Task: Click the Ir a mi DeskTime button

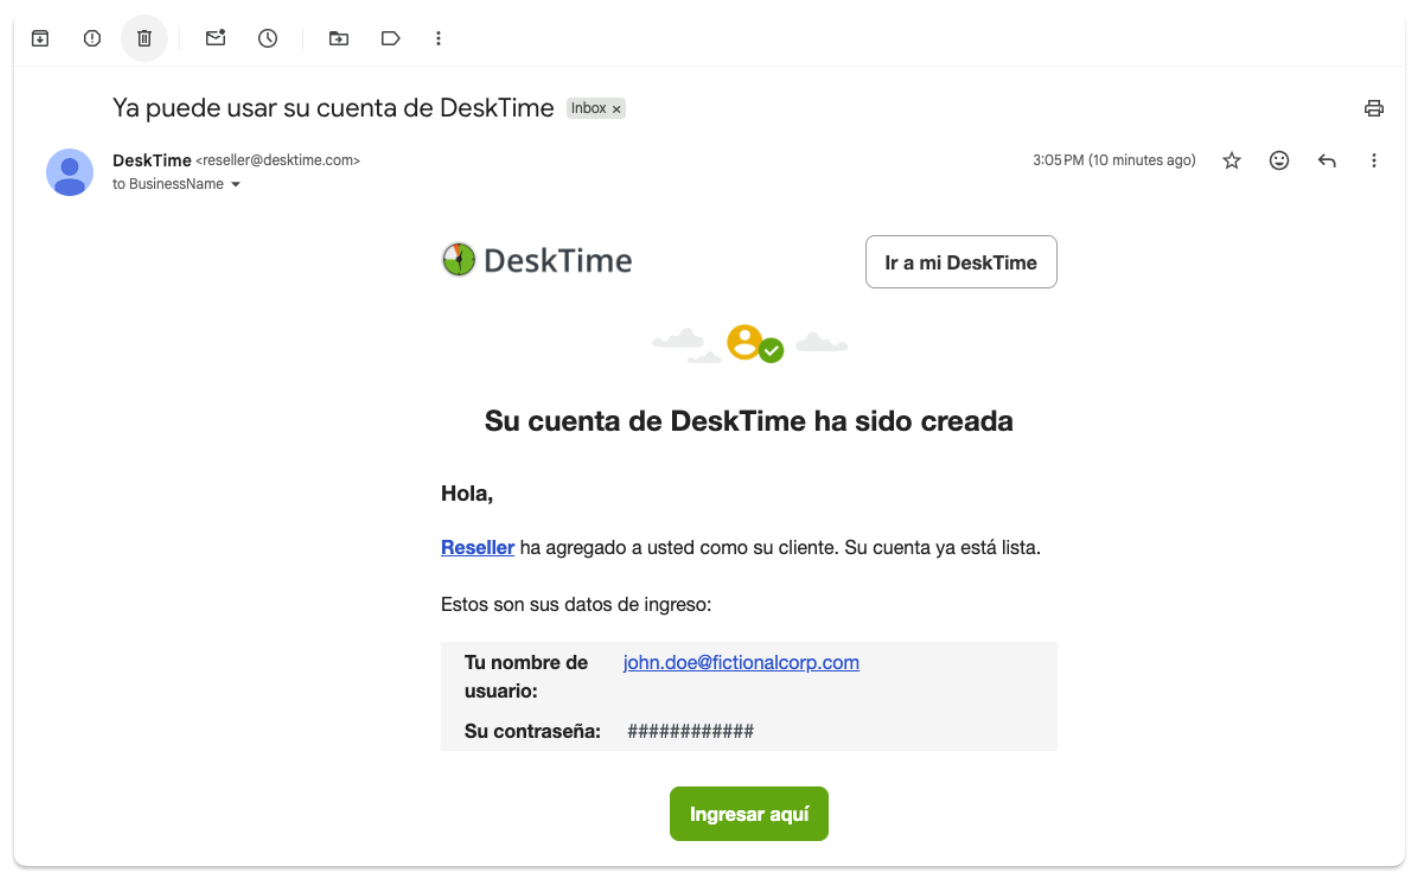Action: click(x=961, y=262)
